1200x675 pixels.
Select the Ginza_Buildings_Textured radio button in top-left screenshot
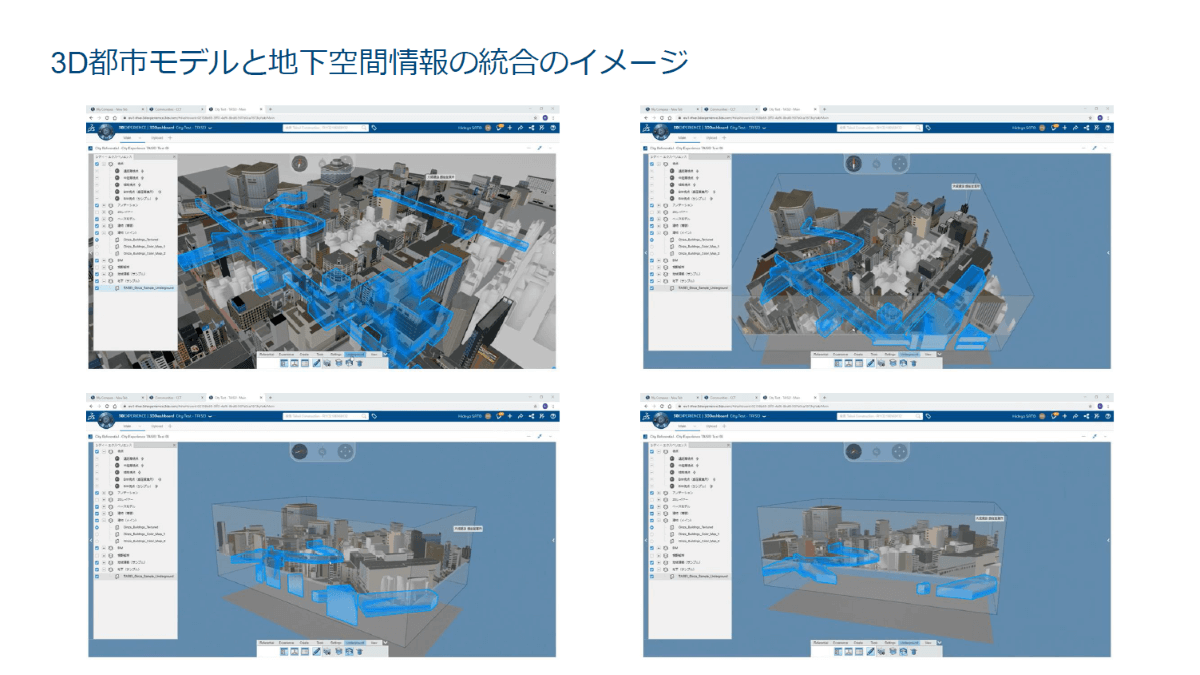click(97, 240)
